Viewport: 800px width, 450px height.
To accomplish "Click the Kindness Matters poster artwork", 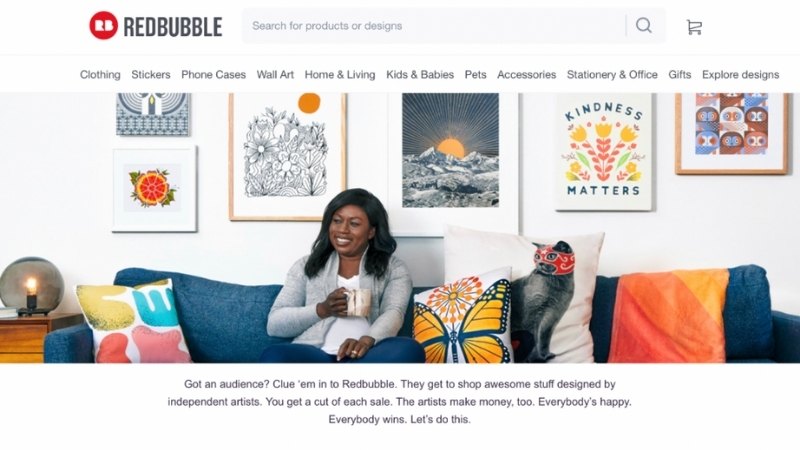I will [x=604, y=152].
